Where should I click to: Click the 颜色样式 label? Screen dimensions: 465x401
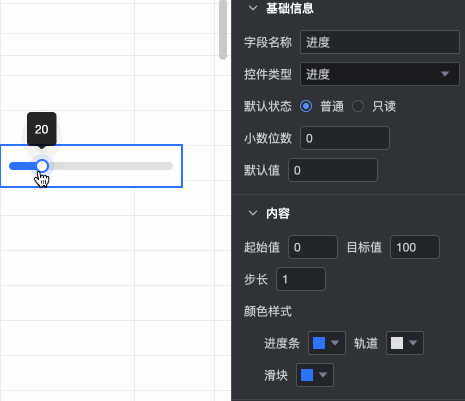click(268, 311)
